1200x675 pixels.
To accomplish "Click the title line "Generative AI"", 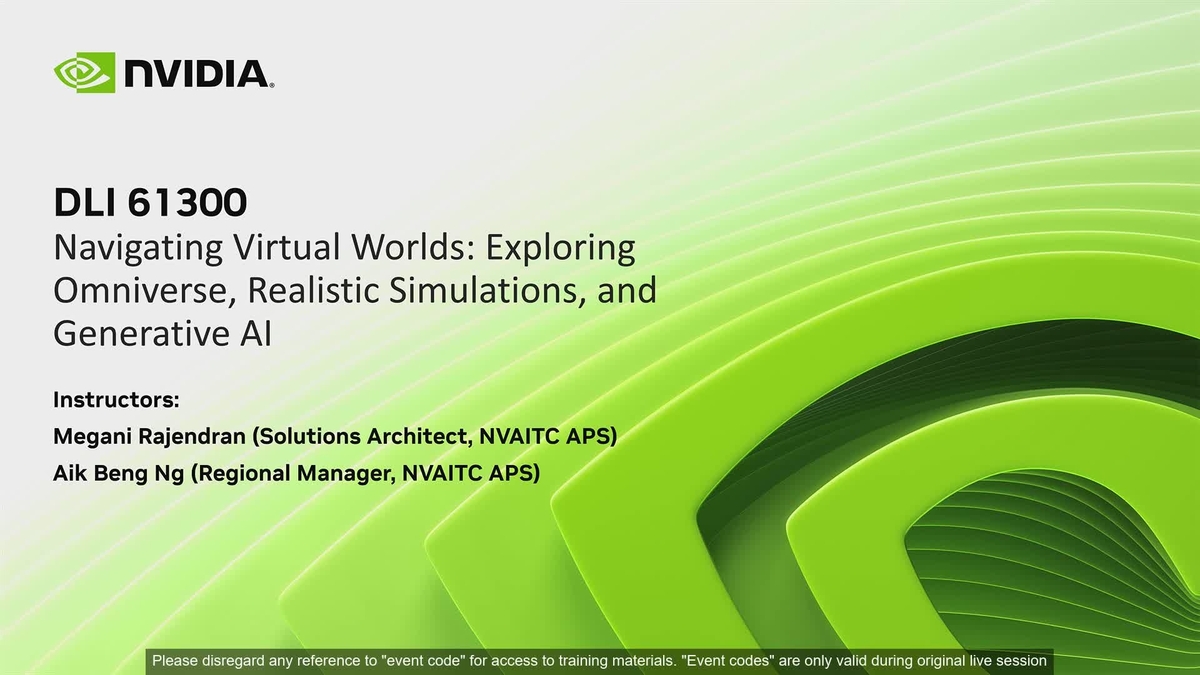I will tap(162, 335).
